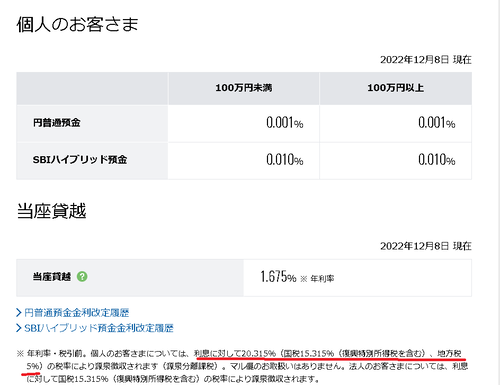
Task: Click 円普通預金 rate under 100万円未満
Action: tap(285, 123)
